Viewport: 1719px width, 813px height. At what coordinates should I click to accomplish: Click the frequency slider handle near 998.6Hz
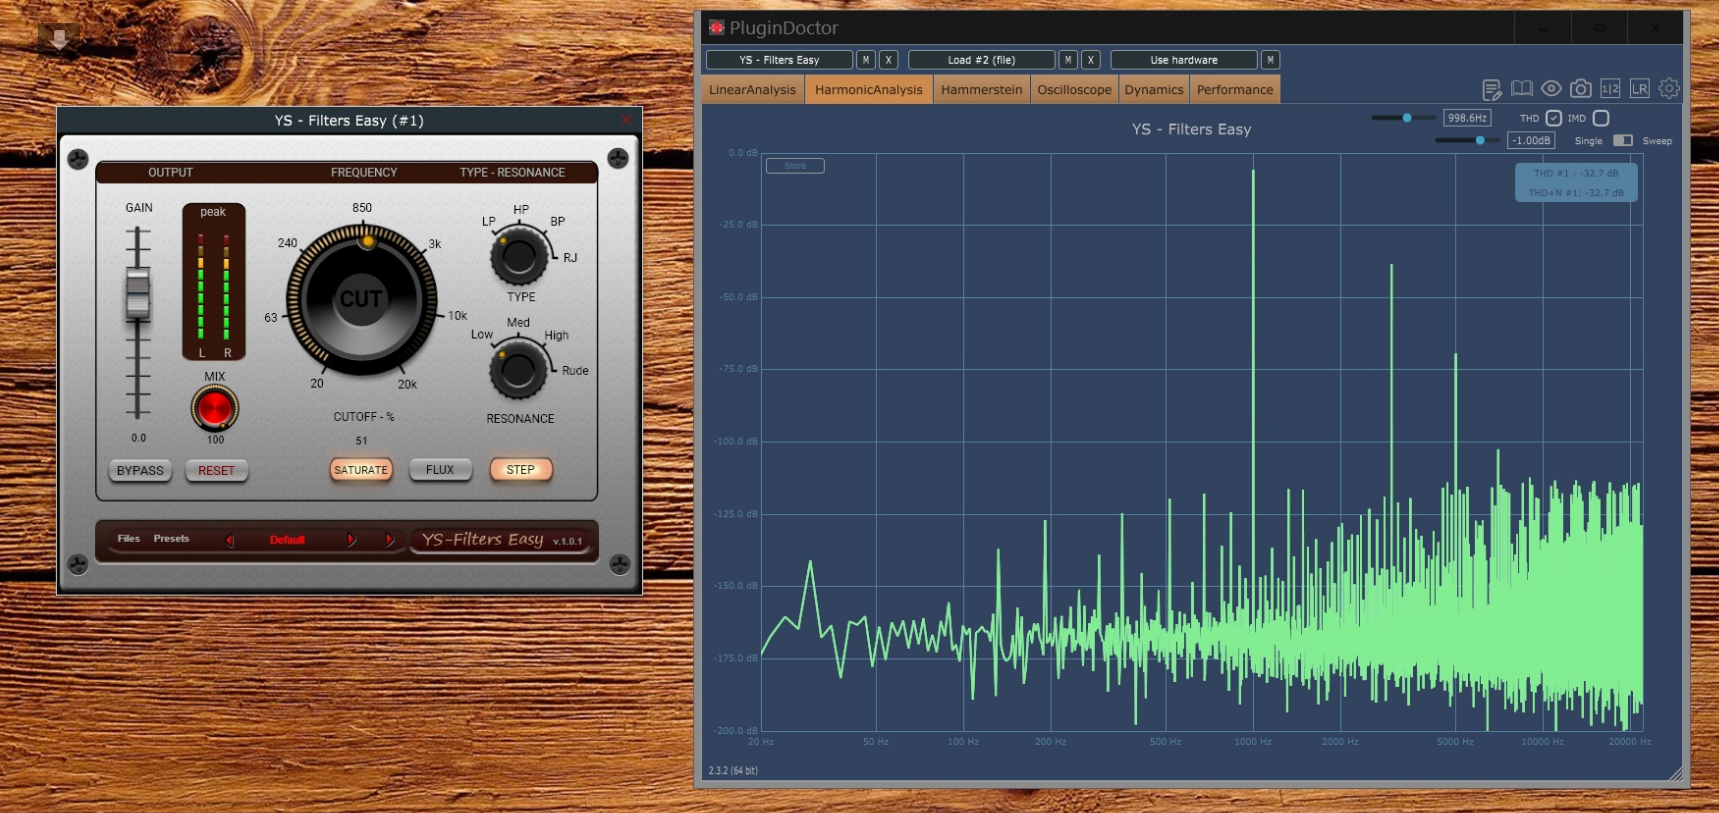click(x=1407, y=118)
